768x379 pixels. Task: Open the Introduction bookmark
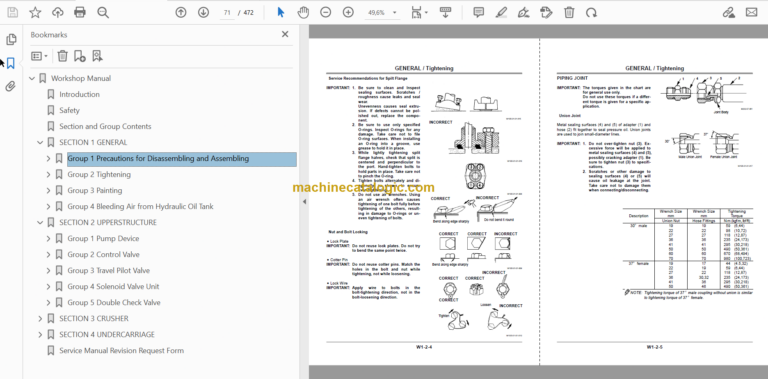(x=79, y=95)
